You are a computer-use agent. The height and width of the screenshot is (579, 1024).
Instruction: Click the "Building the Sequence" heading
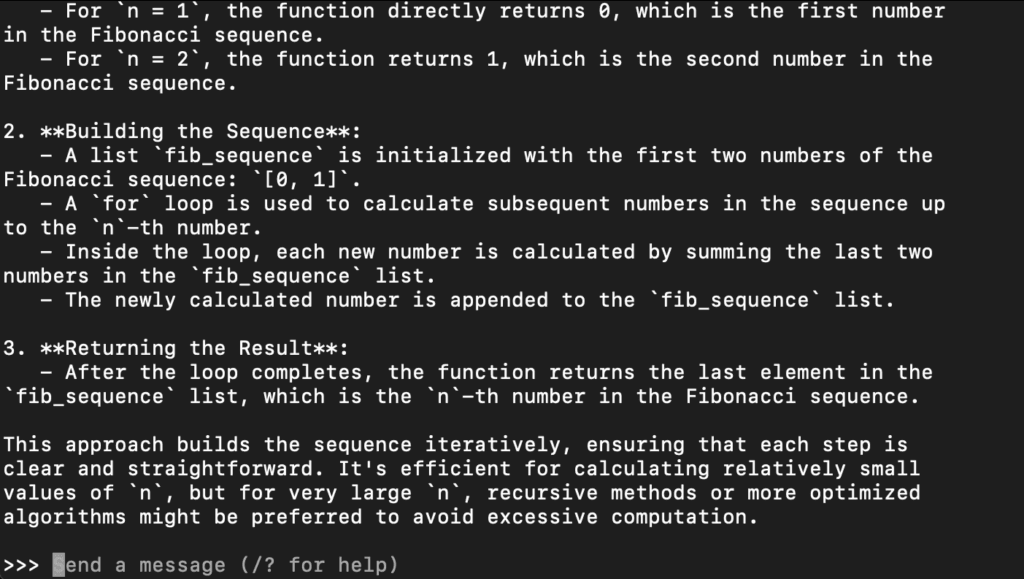coord(193,132)
